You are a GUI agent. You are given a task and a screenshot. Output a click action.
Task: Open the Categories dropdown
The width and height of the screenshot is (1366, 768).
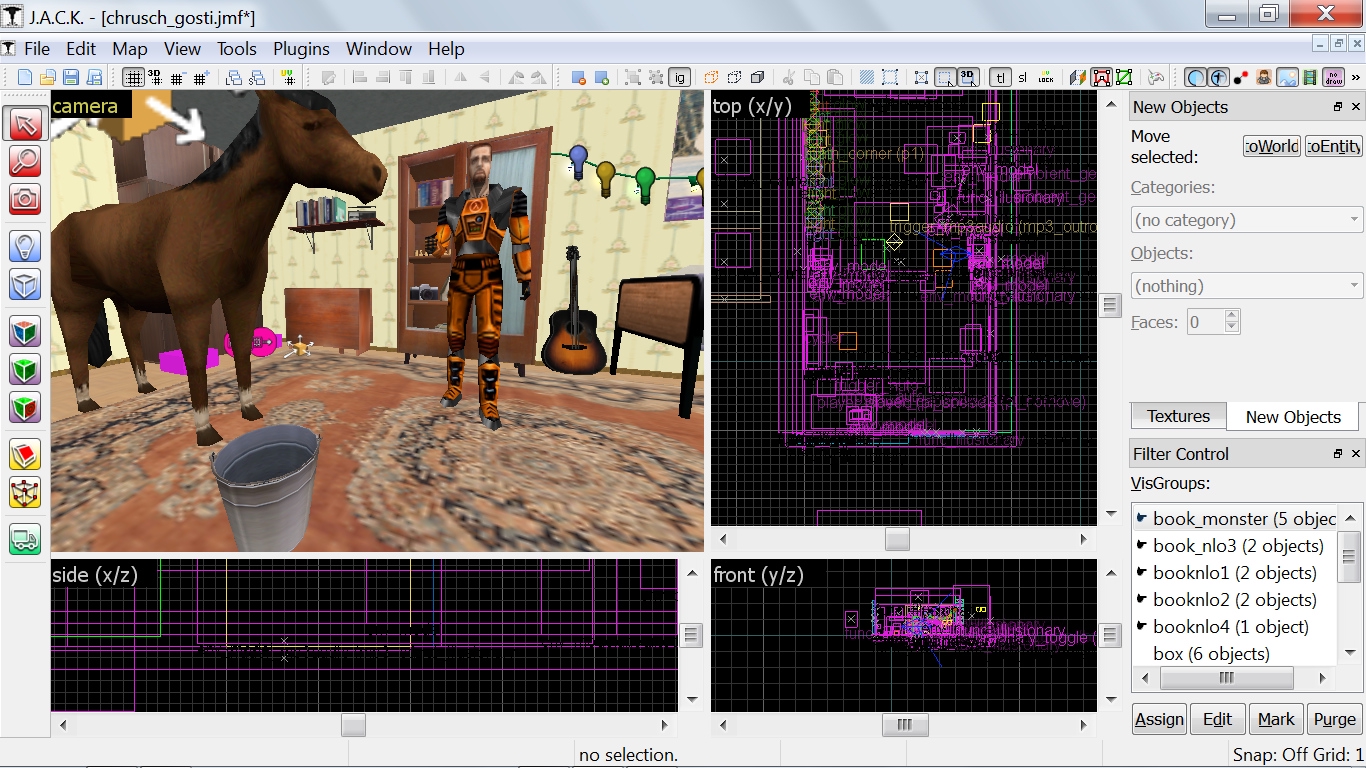point(1247,220)
